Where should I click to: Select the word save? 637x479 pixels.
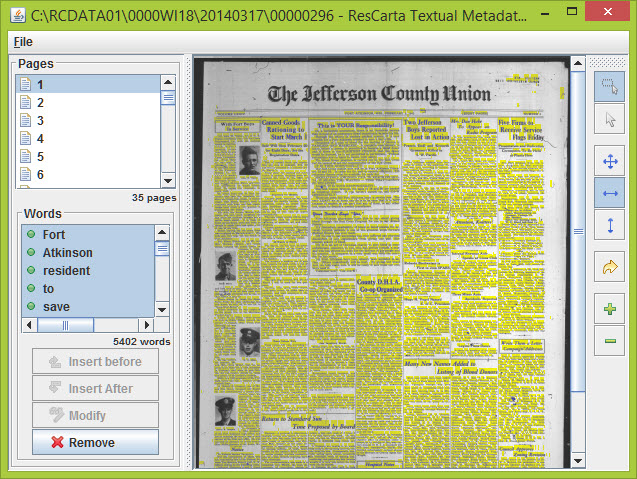pos(88,306)
